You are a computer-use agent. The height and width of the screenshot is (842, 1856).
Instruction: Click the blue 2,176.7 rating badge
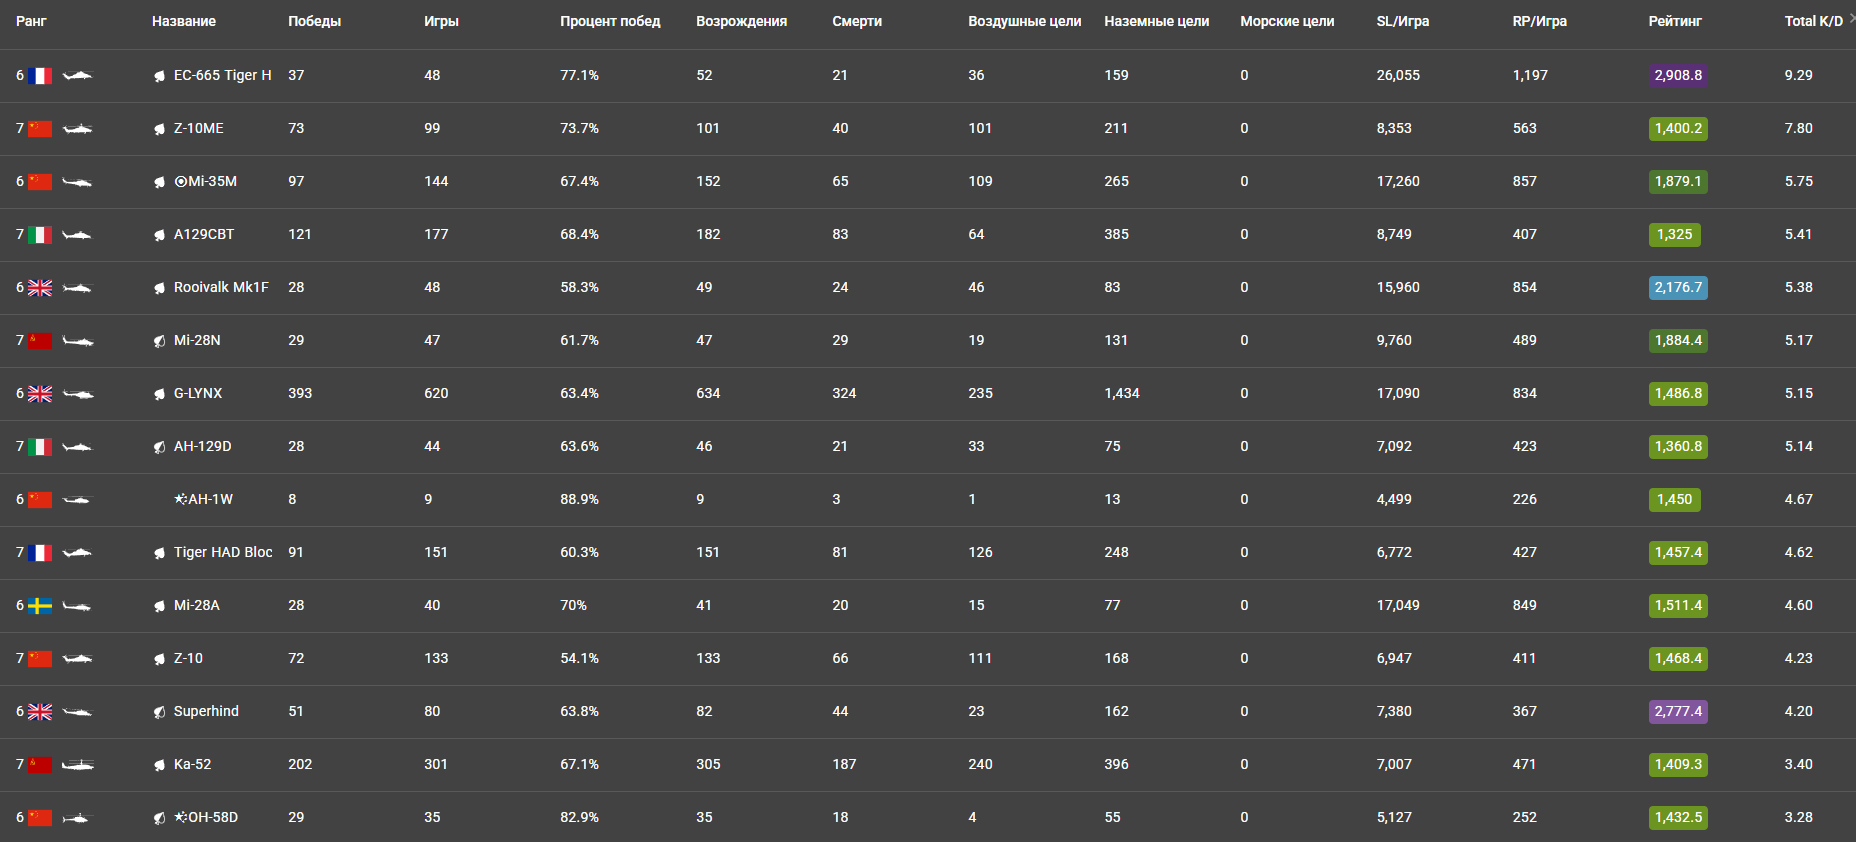pos(1678,287)
